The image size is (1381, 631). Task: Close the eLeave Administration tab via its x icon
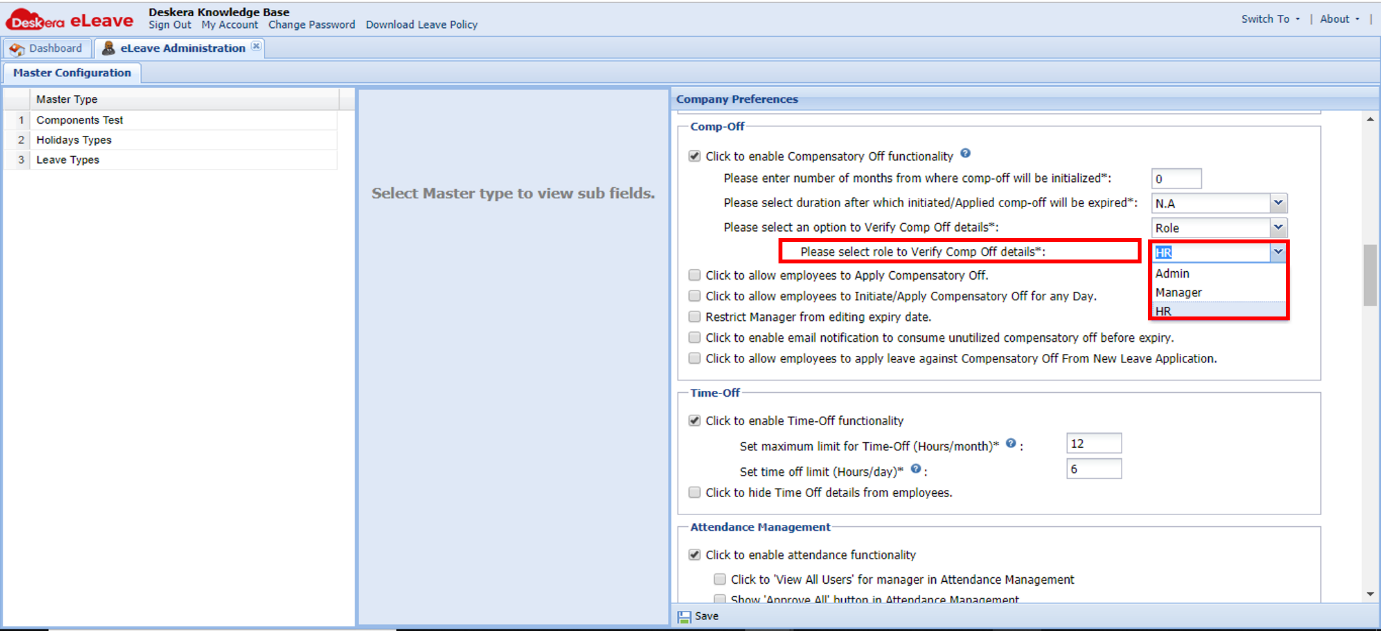[256, 44]
